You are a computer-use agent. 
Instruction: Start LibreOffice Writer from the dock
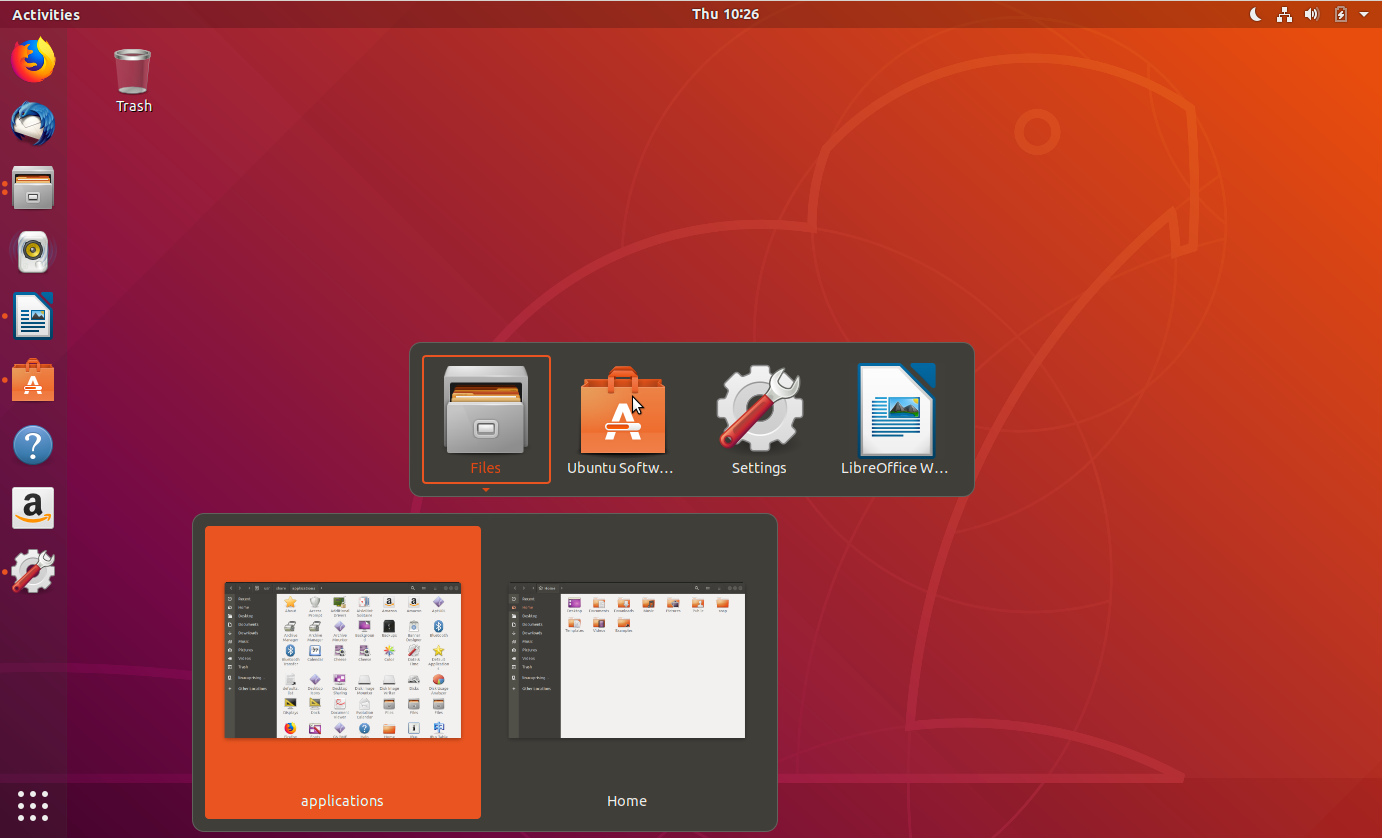click(33, 316)
